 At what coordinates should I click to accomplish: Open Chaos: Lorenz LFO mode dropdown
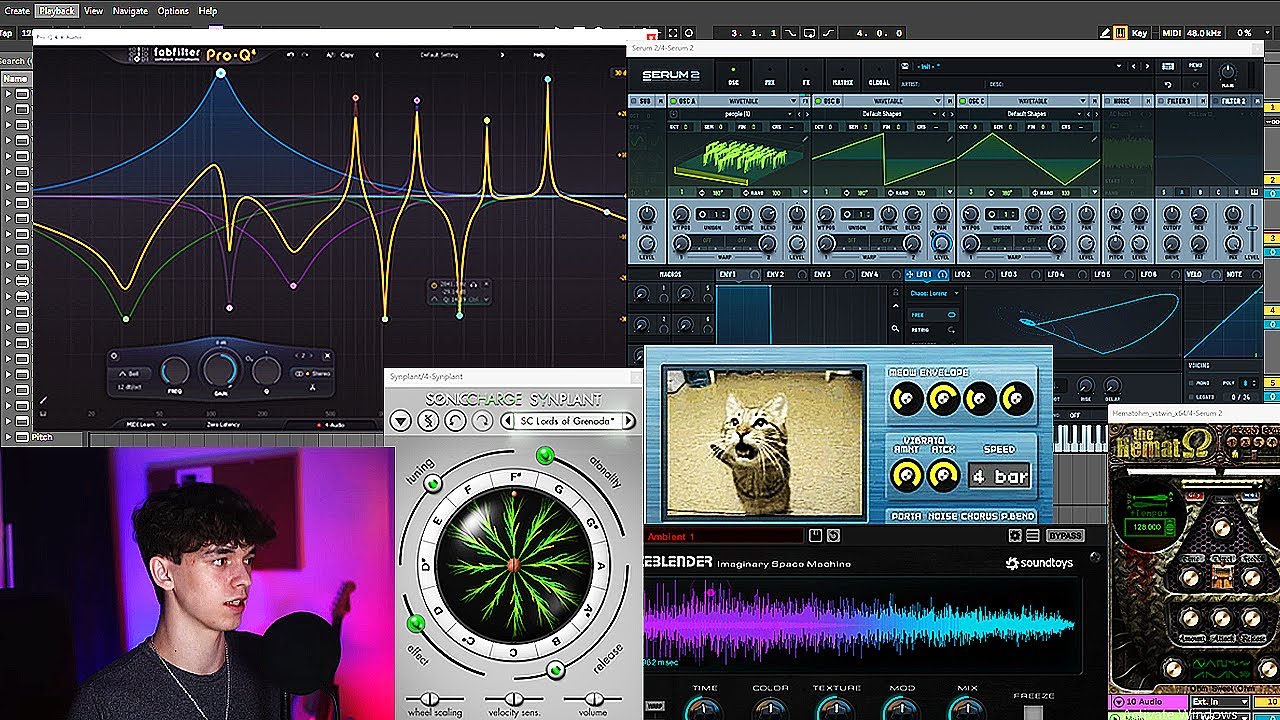click(935, 293)
